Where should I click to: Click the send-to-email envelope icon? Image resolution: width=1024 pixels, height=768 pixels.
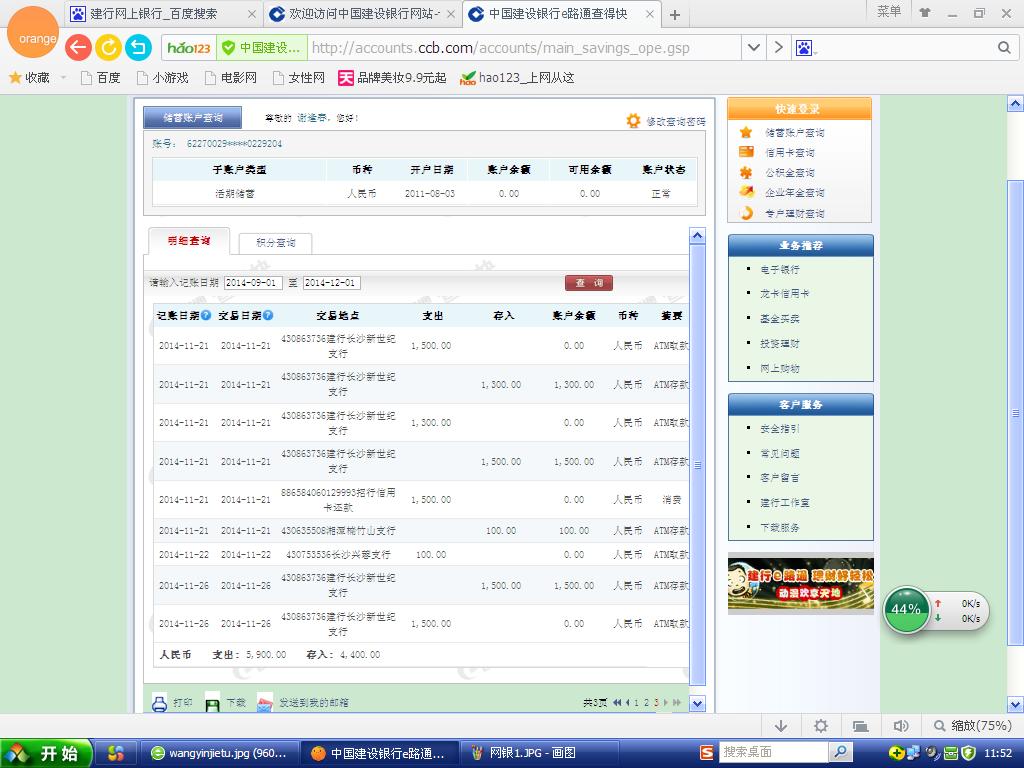pos(265,703)
